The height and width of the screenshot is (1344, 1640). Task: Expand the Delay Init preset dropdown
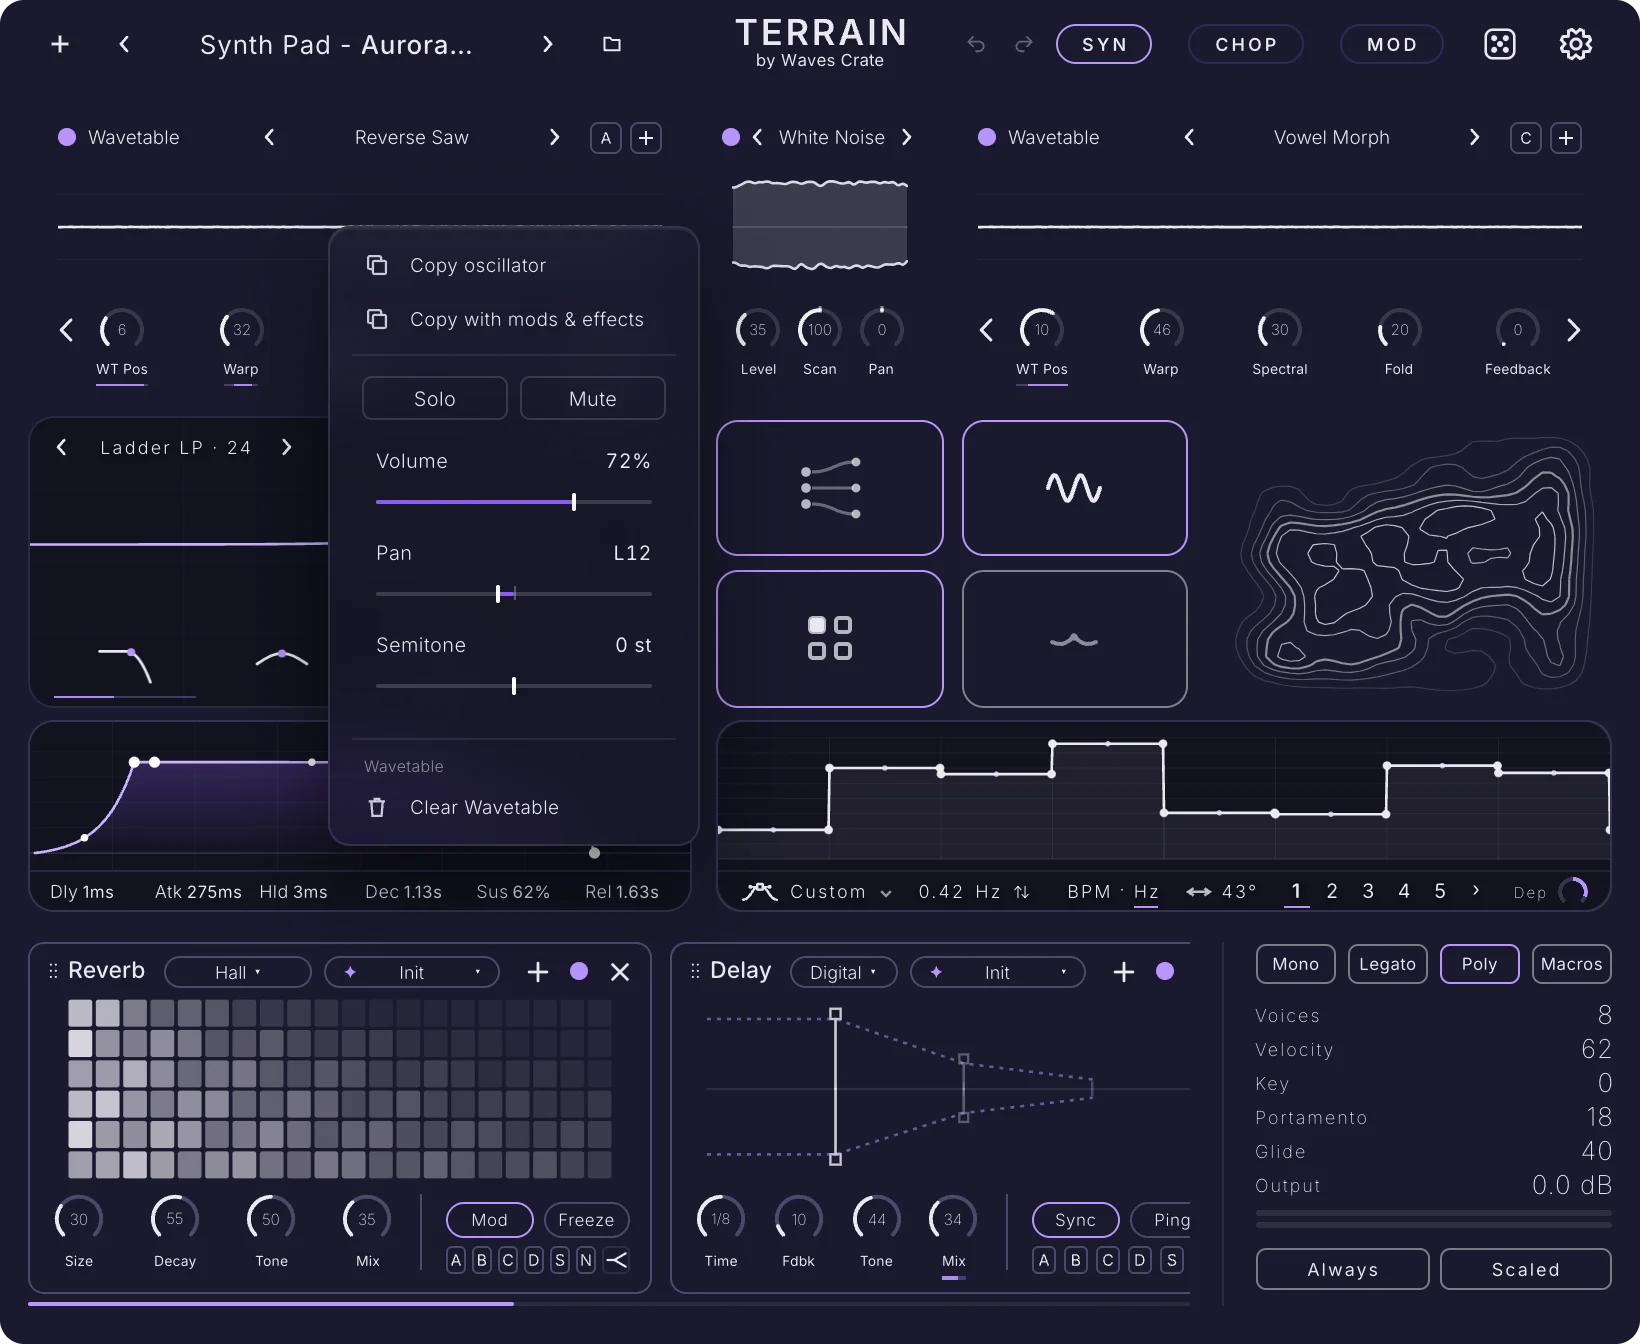click(998, 972)
